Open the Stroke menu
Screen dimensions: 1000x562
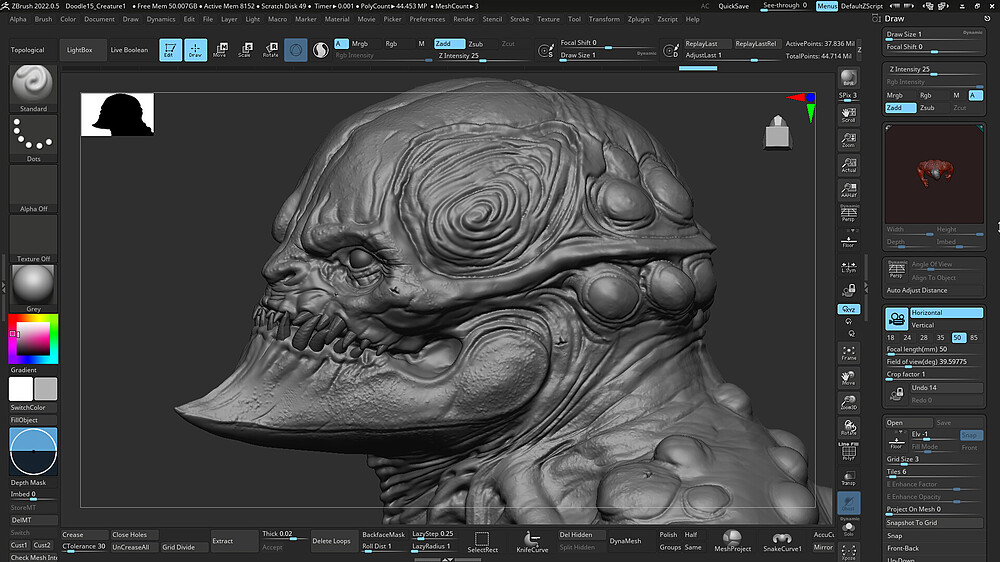519,19
